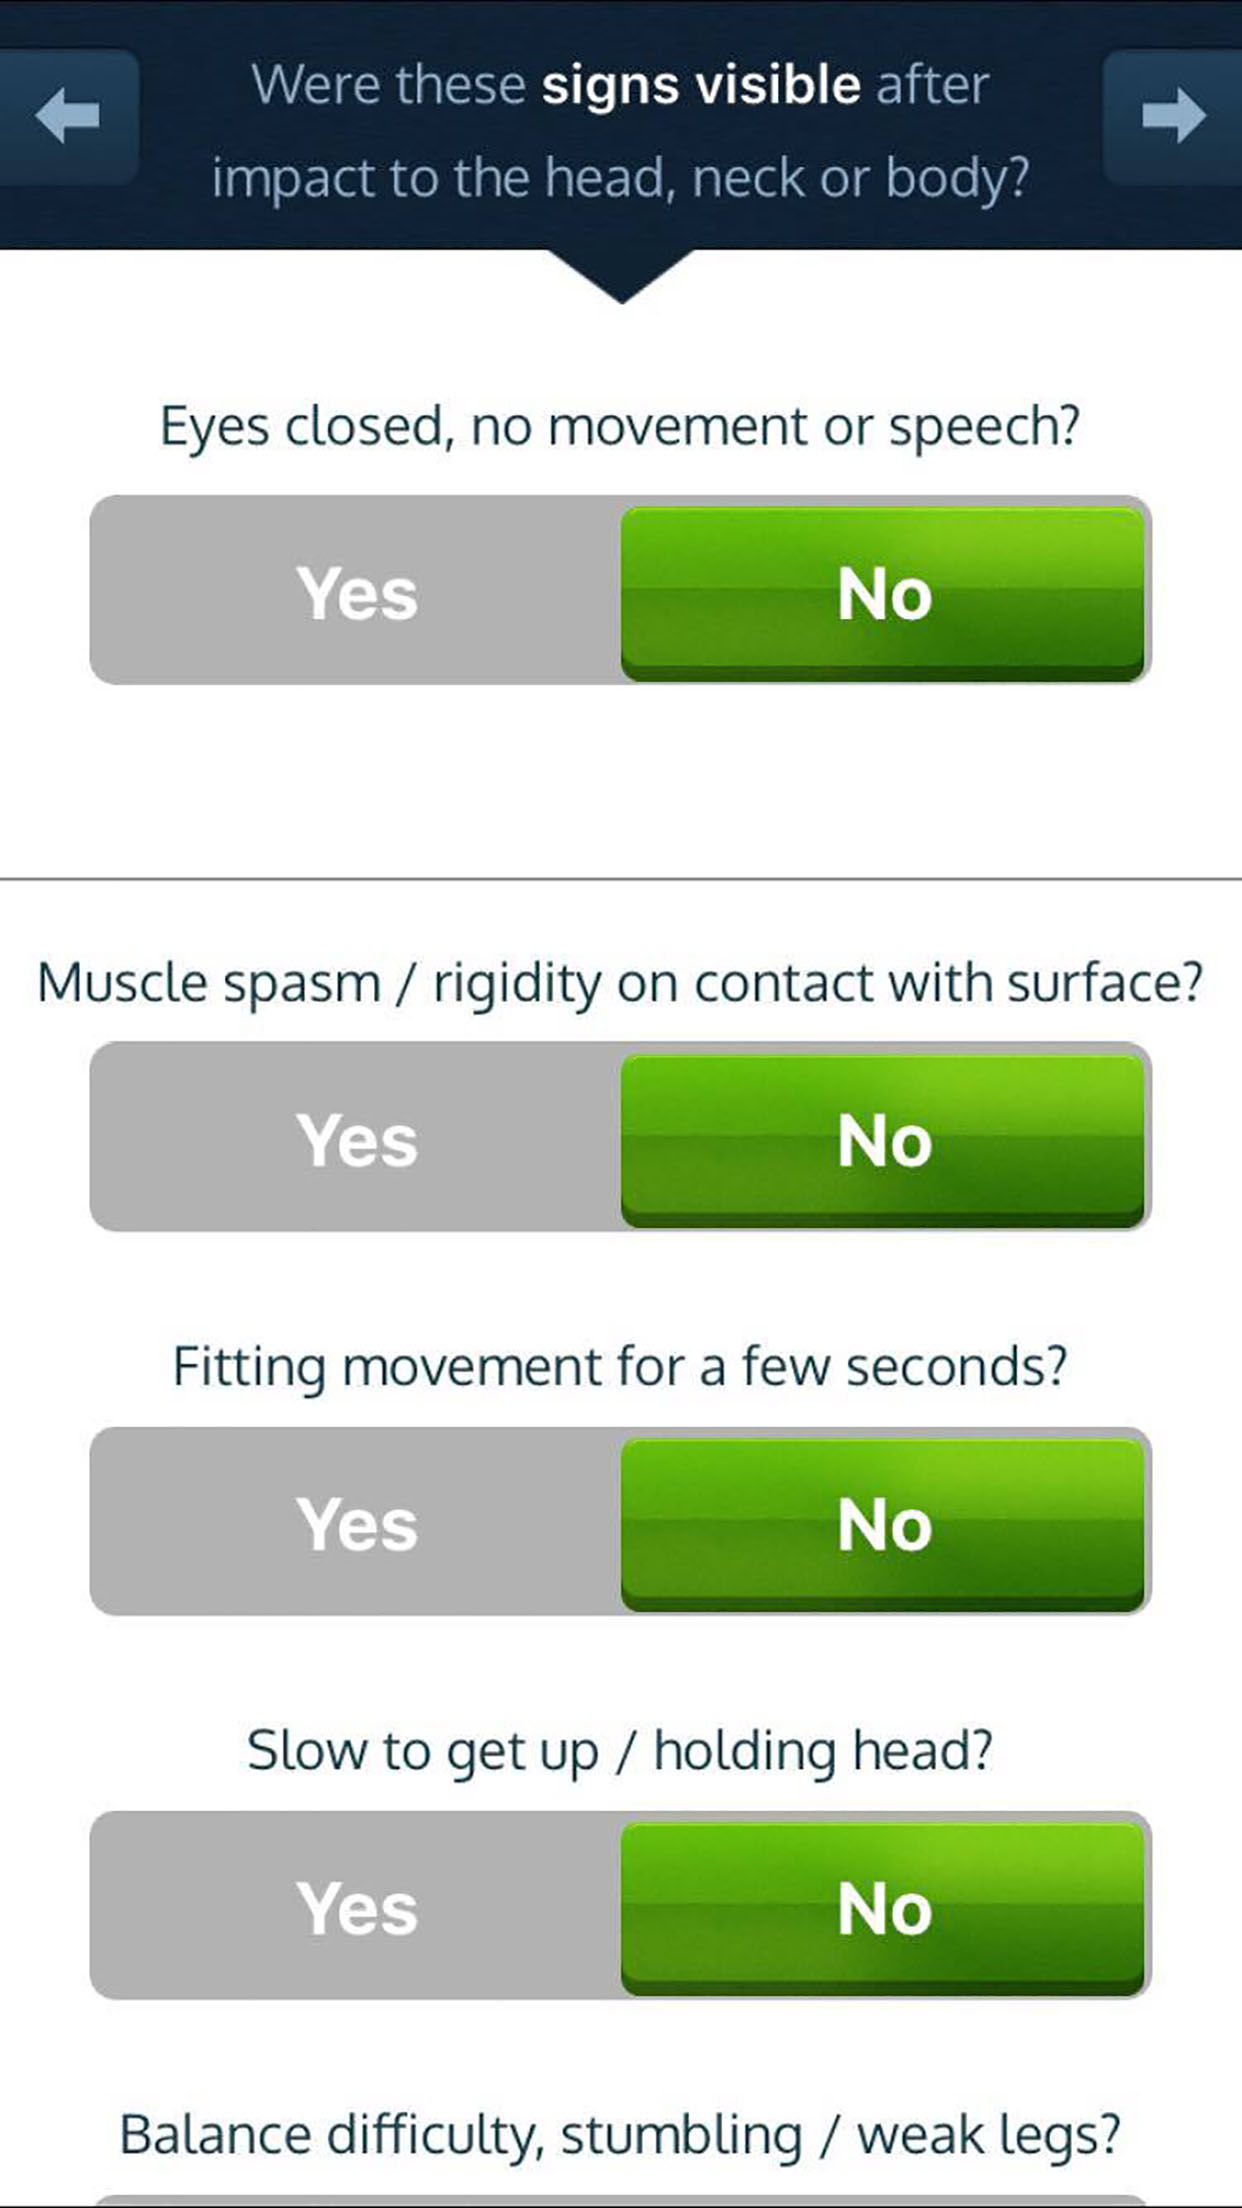The image size is (1242, 2208).
Task: Set fitting movement answer to No
Action: pyautogui.click(x=883, y=1523)
